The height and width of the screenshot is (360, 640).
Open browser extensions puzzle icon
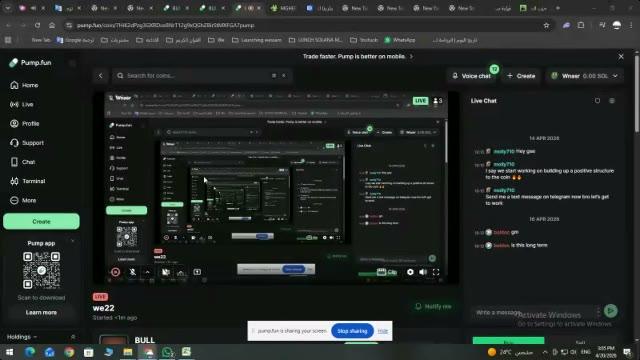(x=581, y=25)
